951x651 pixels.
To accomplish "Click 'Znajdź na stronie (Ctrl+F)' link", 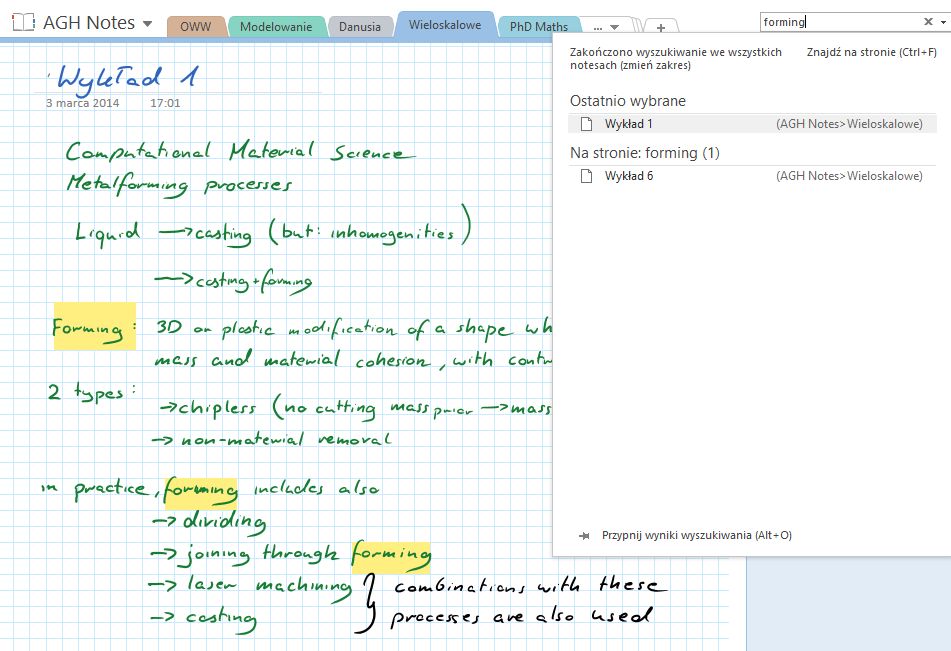I will 871,53.
